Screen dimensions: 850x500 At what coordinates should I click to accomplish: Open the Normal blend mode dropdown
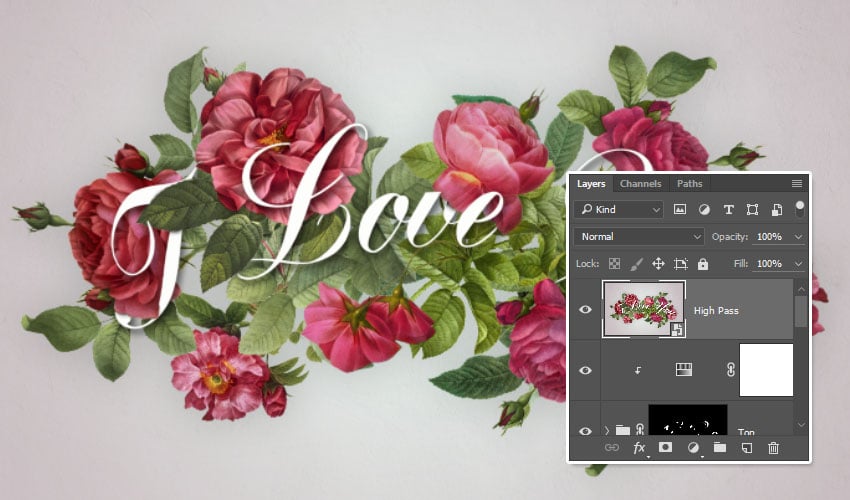(x=639, y=236)
